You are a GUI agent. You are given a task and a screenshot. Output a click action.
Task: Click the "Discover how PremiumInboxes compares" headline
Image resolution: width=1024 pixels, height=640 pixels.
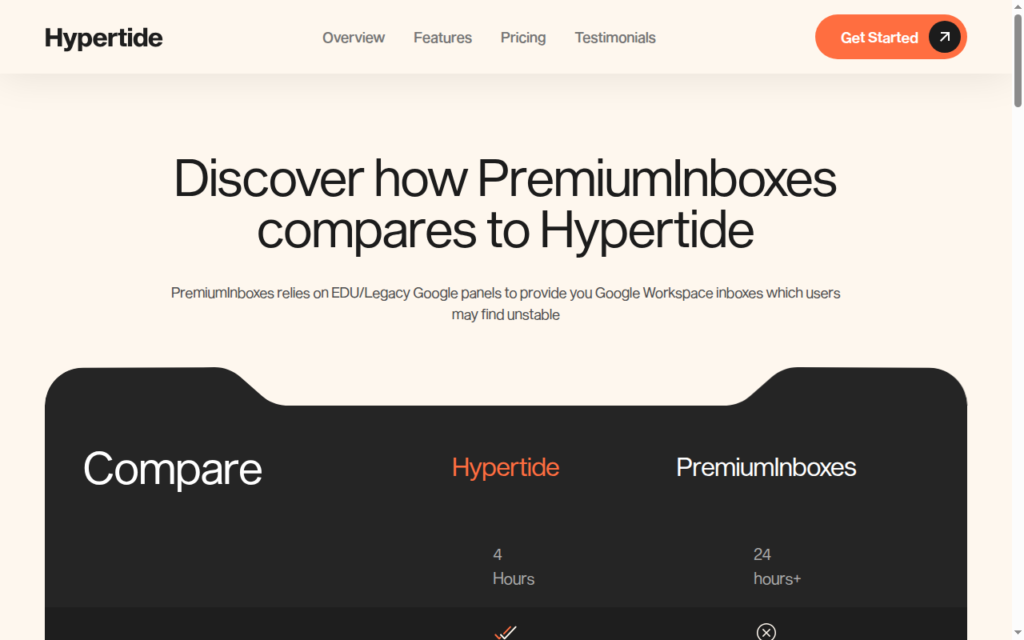coord(505,204)
